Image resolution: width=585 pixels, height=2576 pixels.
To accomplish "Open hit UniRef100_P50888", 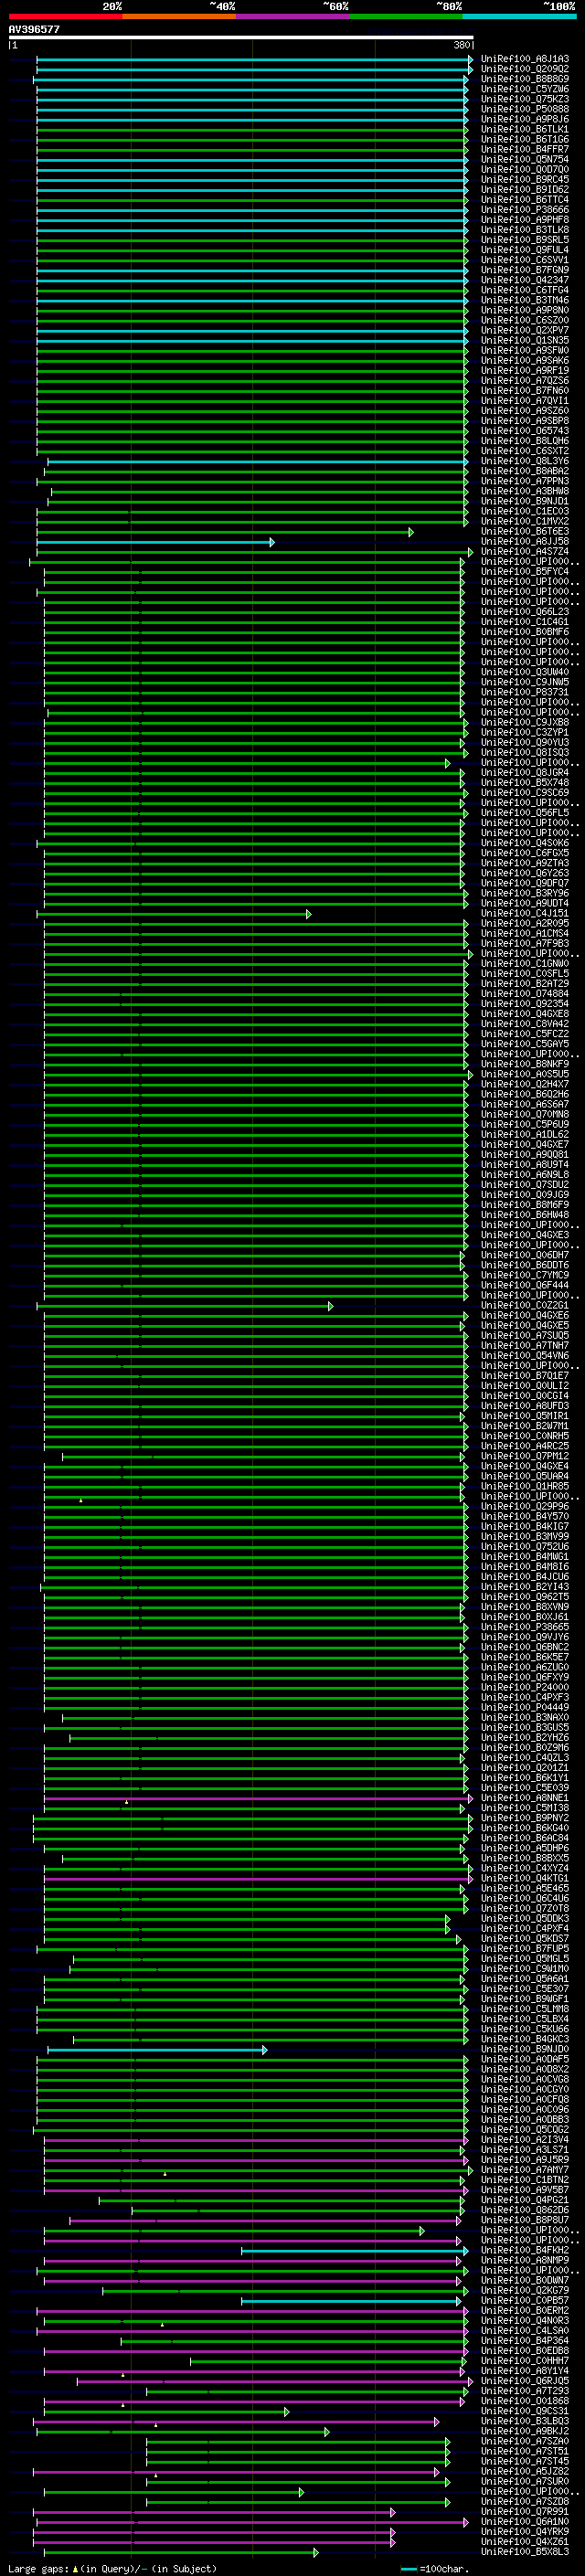I will coord(525,109).
